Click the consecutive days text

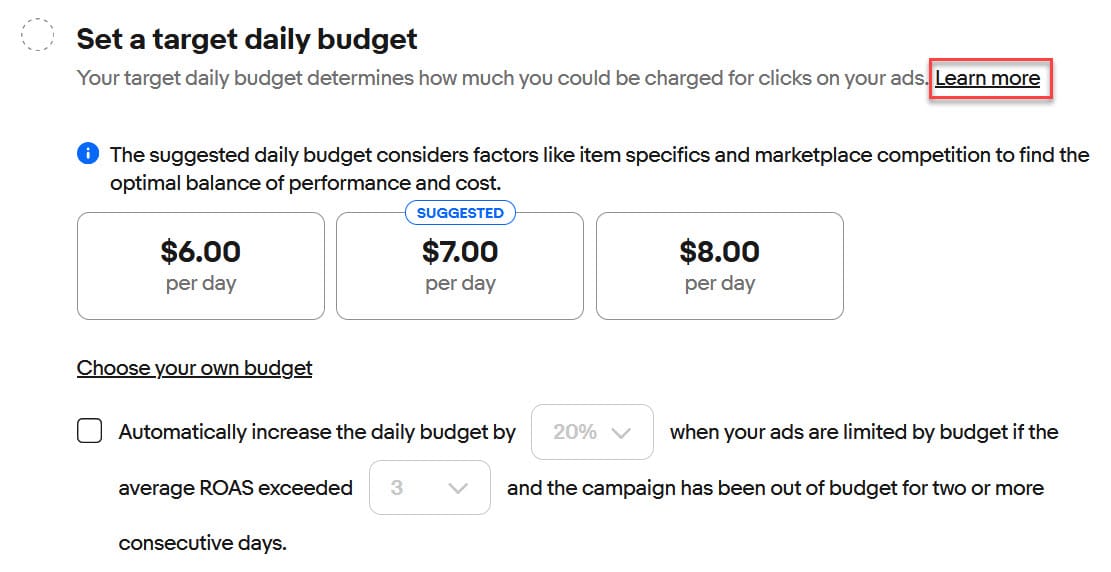pyautogui.click(x=202, y=544)
